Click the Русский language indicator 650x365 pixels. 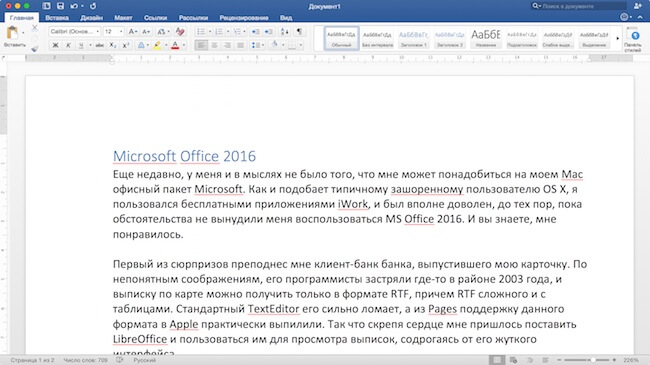point(144,360)
